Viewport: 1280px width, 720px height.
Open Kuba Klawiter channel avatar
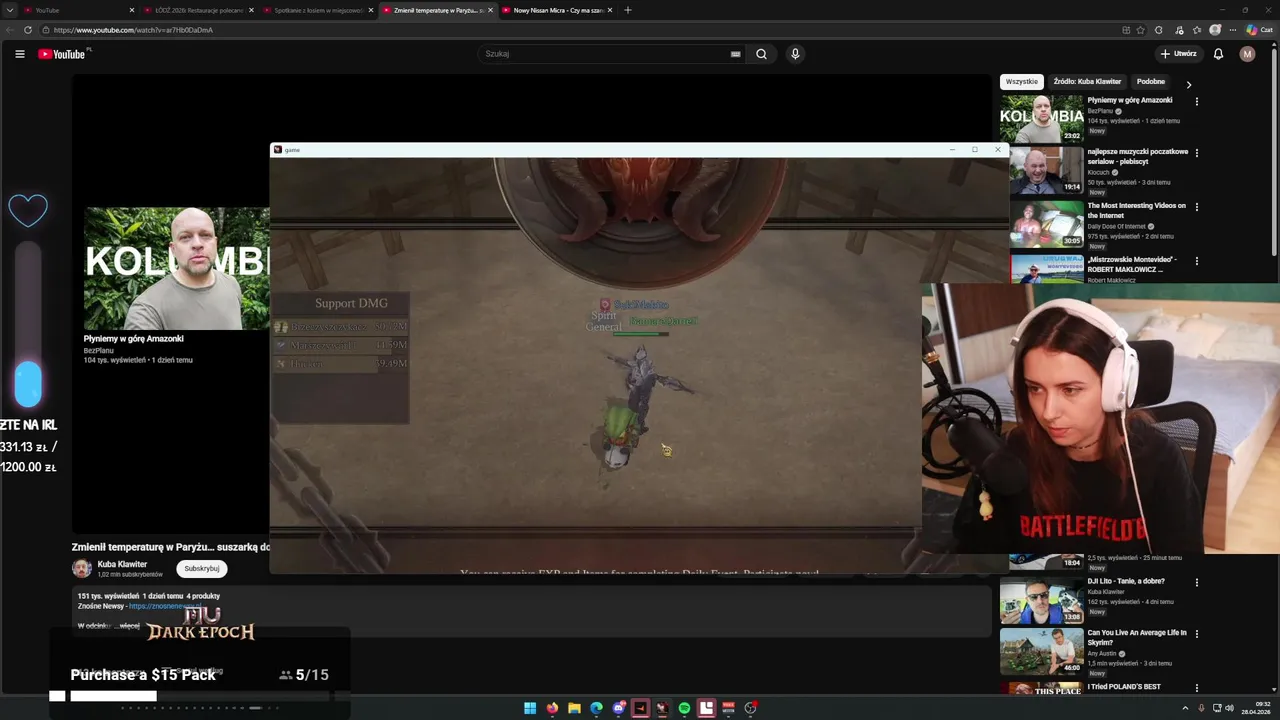click(x=82, y=569)
